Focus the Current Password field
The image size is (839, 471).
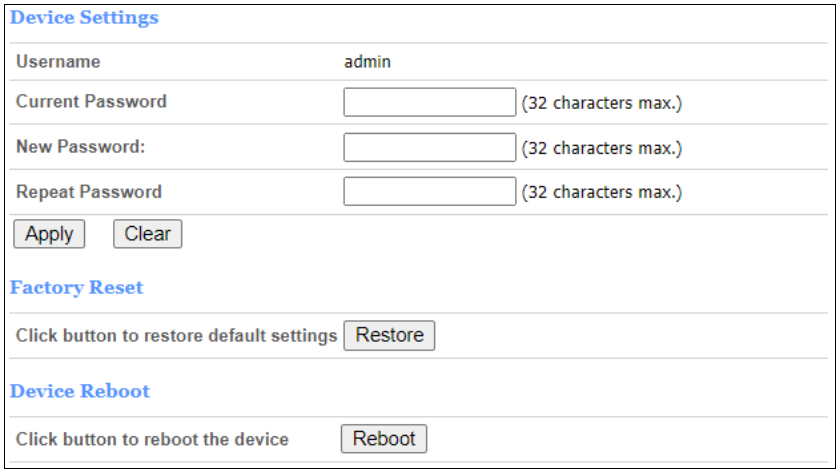coord(429,102)
